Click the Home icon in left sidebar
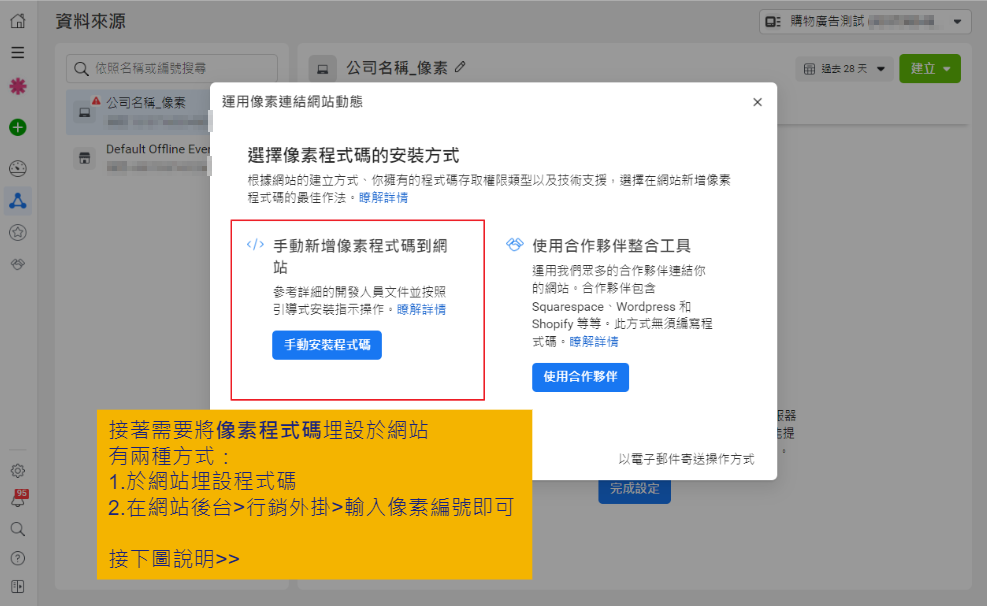The image size is (987, 606). (x=17, y=20)
